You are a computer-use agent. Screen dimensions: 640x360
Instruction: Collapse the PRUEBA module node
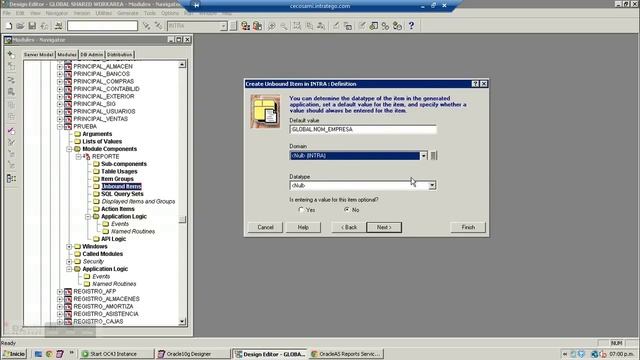click(60, 127)
